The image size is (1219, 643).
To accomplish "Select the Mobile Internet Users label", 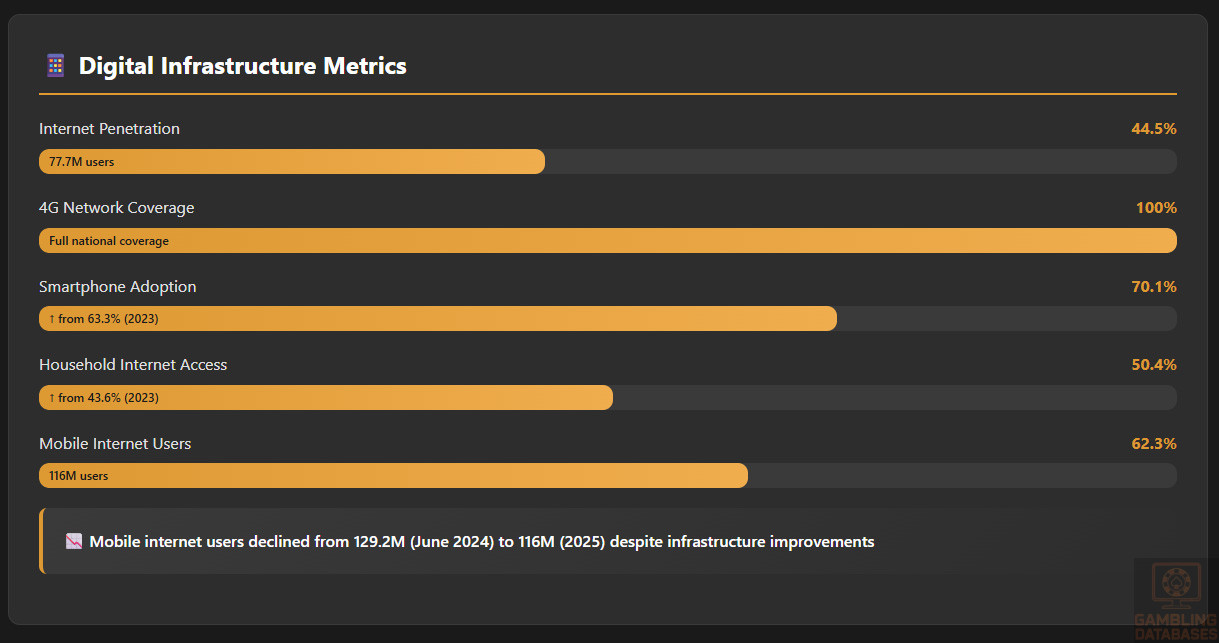I will (x=115, y=444).
